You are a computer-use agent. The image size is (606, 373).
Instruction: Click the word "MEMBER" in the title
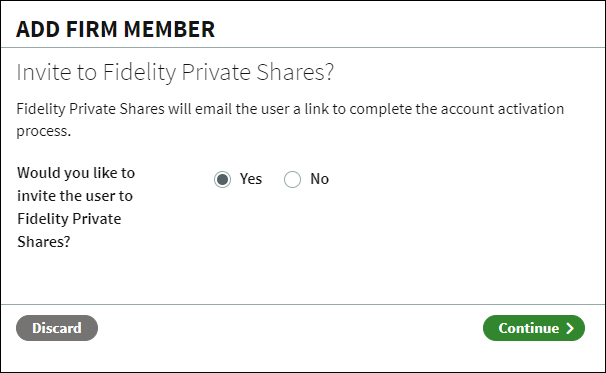(169, 29)
